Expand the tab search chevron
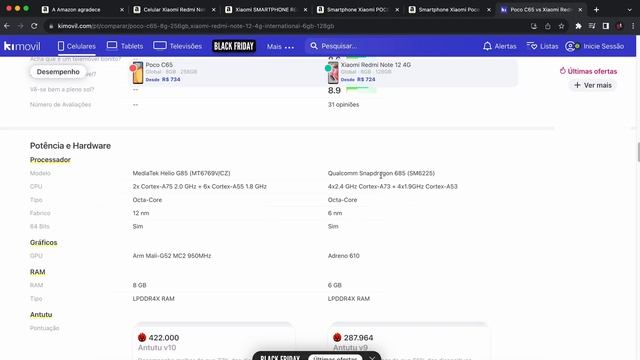 (x=630, y=9)
